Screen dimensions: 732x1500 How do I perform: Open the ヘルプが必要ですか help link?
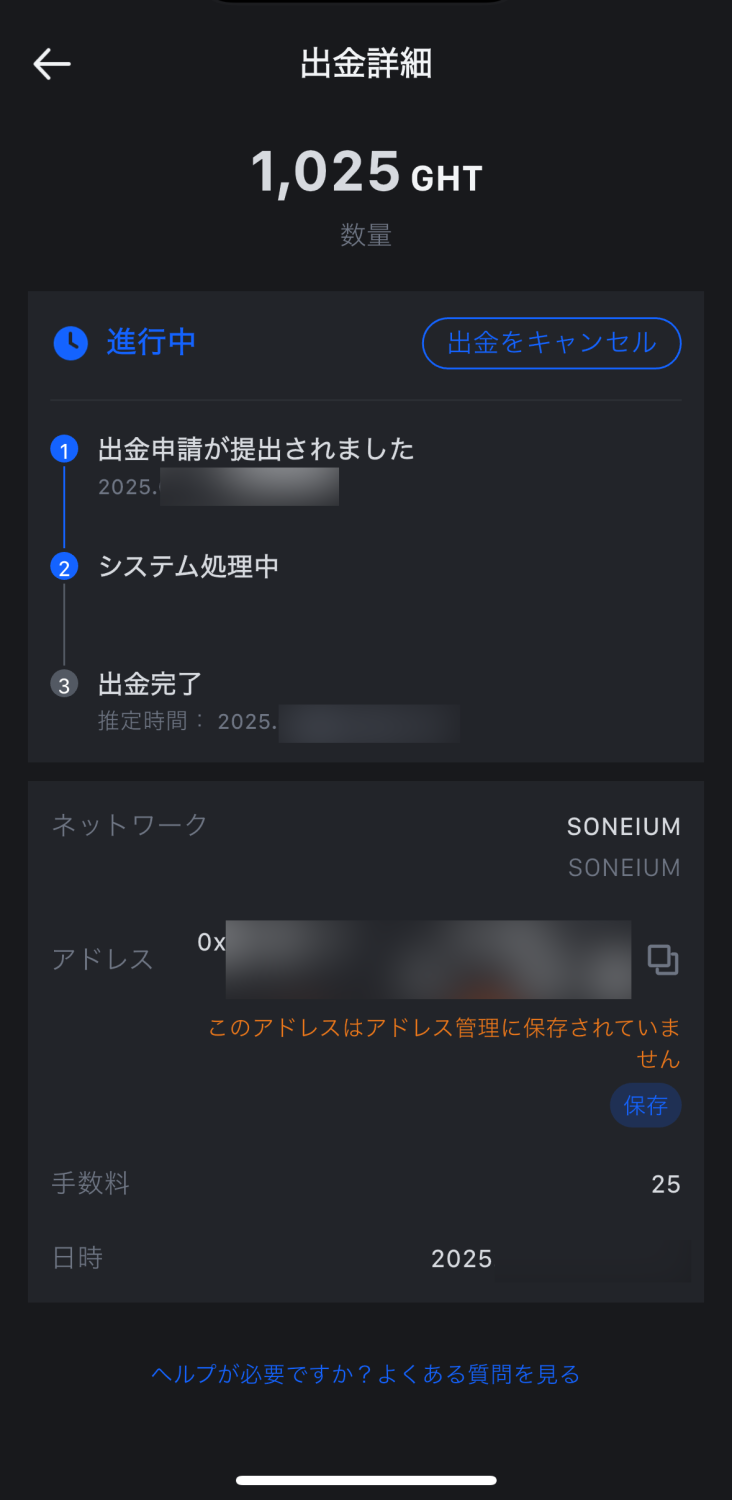coord(366,1374)
